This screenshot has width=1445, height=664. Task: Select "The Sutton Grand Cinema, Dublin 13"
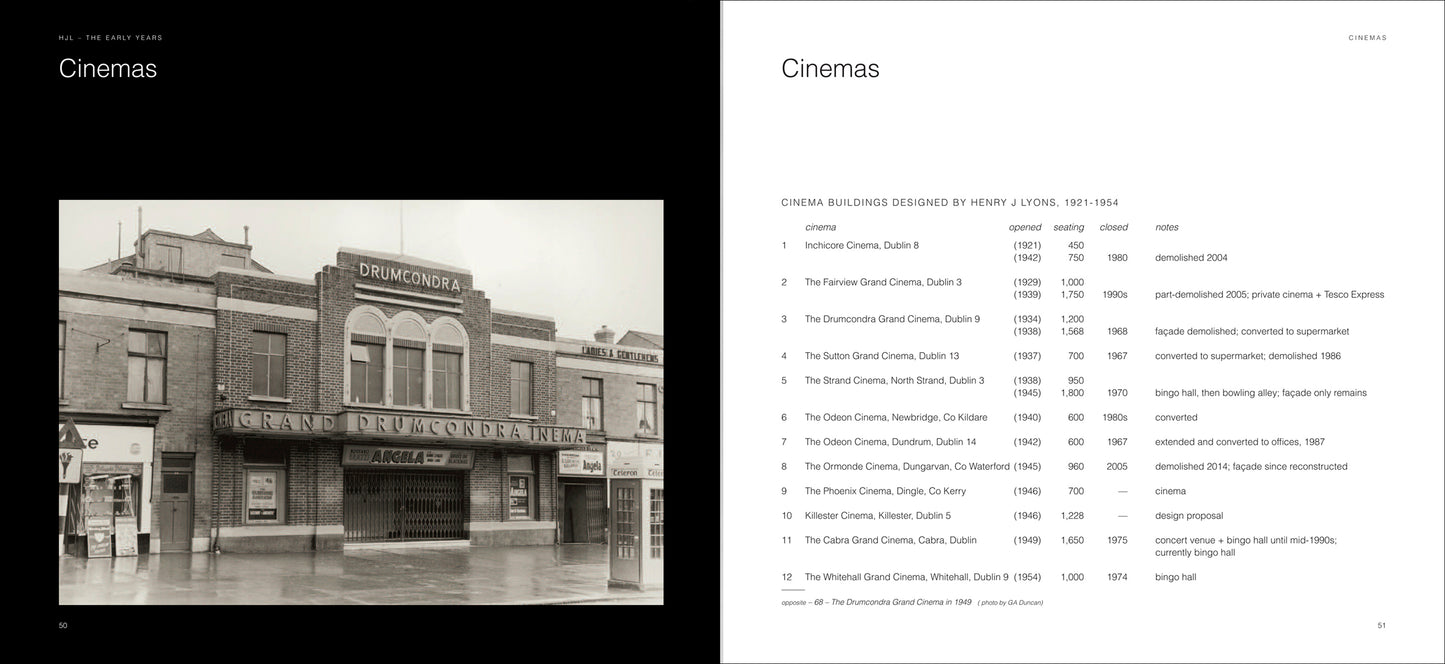click(882, 356)
